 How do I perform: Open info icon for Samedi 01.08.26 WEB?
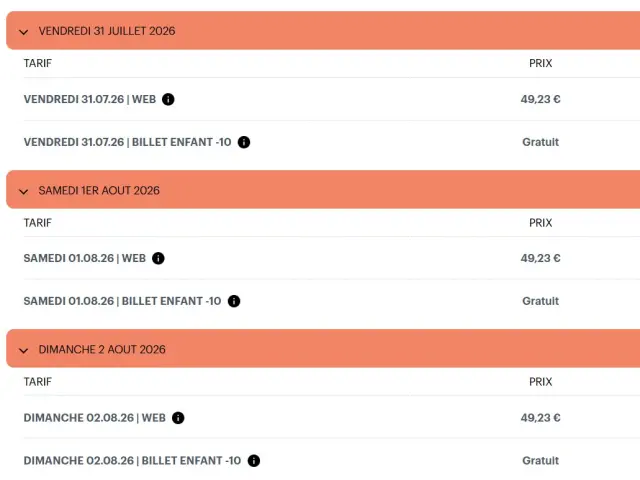(x=158, y=258)
